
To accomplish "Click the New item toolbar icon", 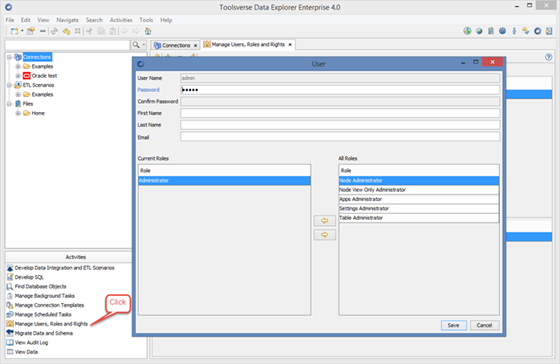I will coord(14,31).
